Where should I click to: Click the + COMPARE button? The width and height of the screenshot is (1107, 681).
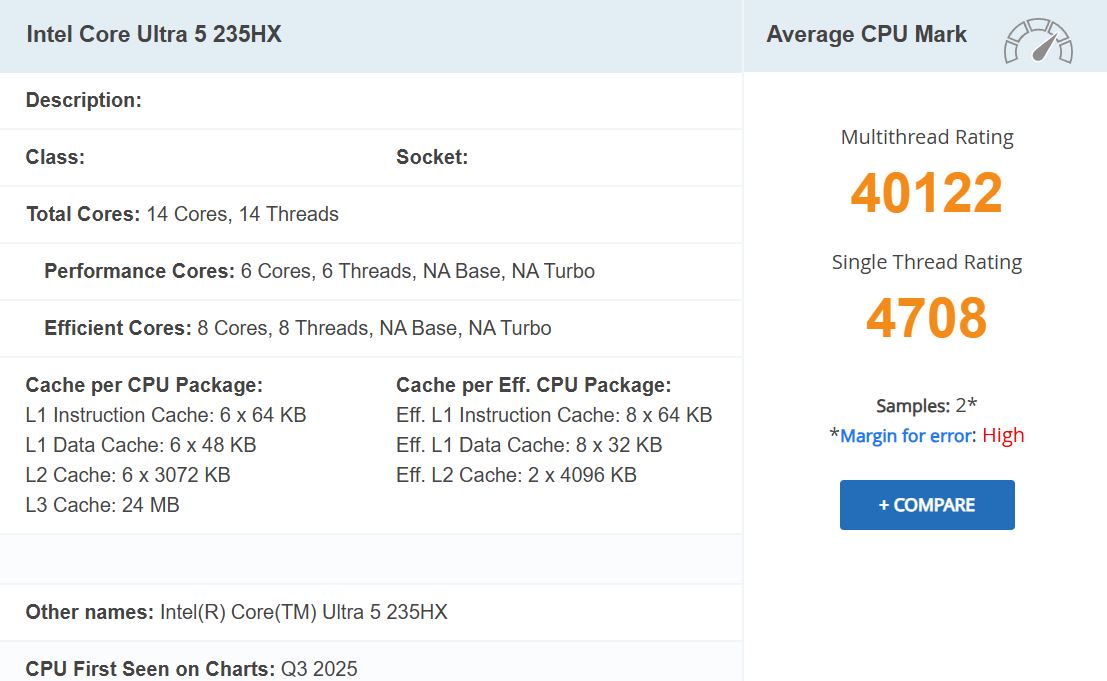tap(926, 505)
